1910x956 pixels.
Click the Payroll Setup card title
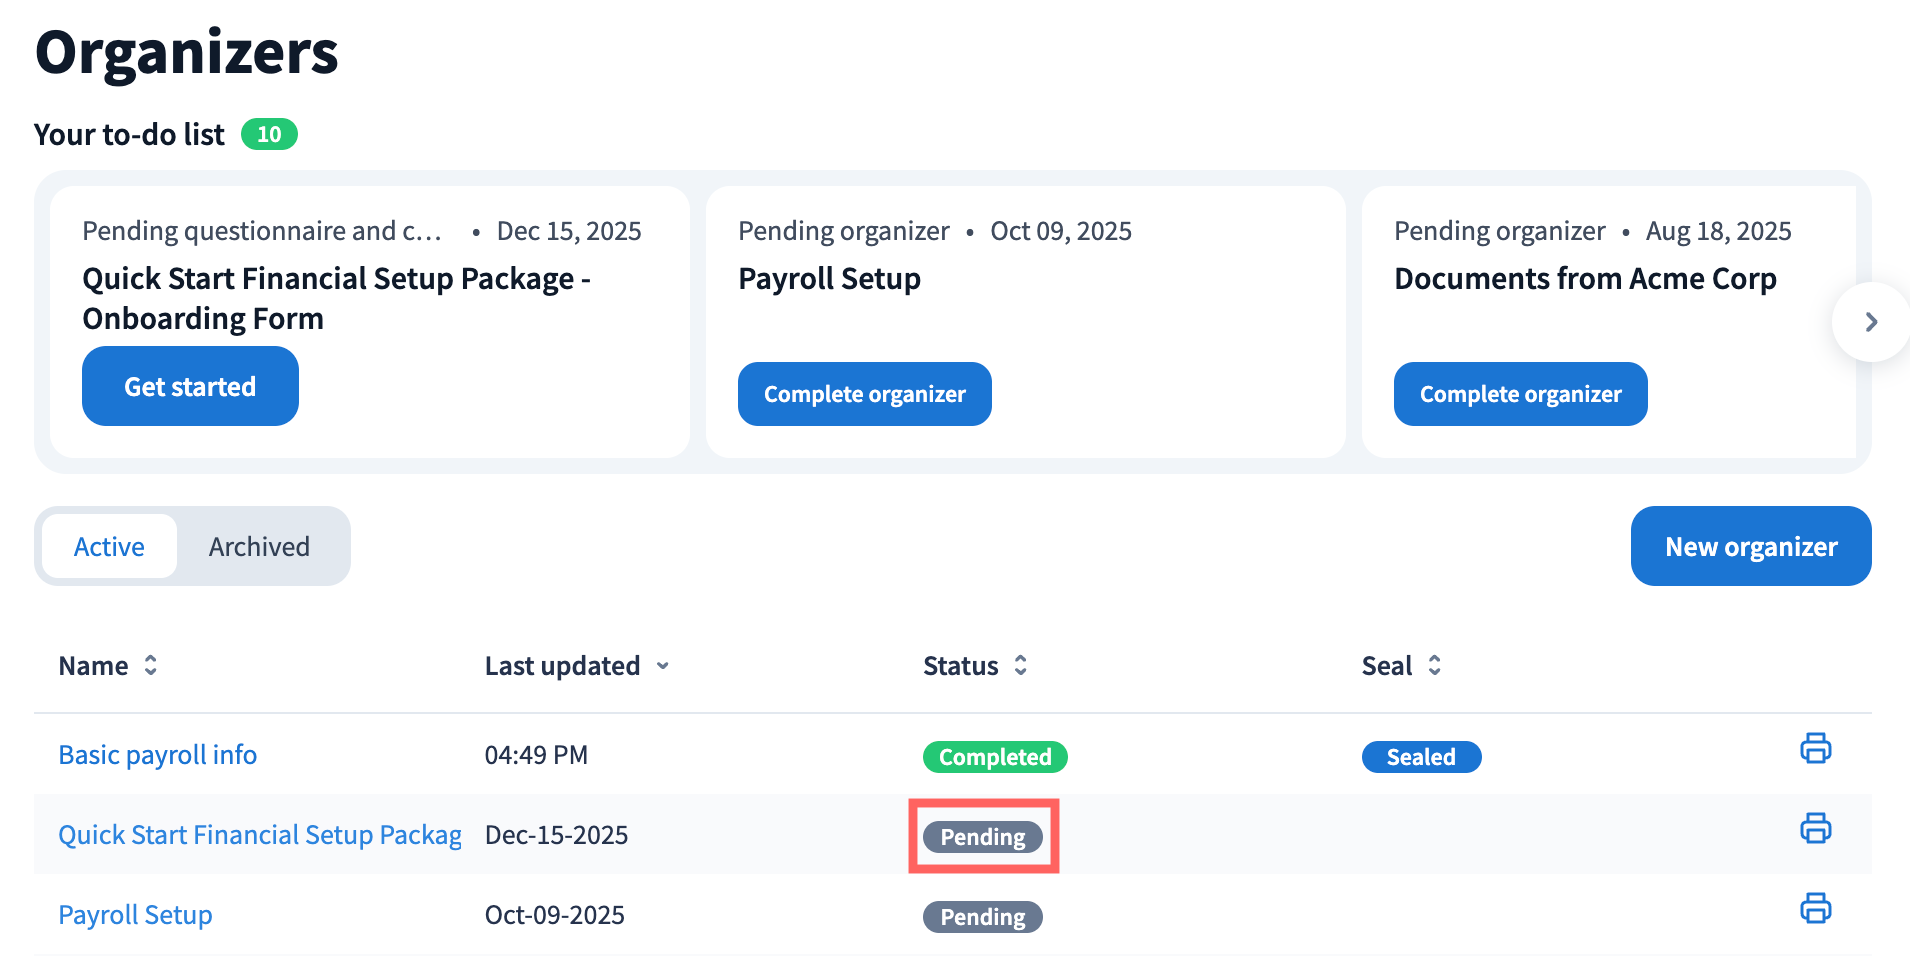click(x=829, y=279)
